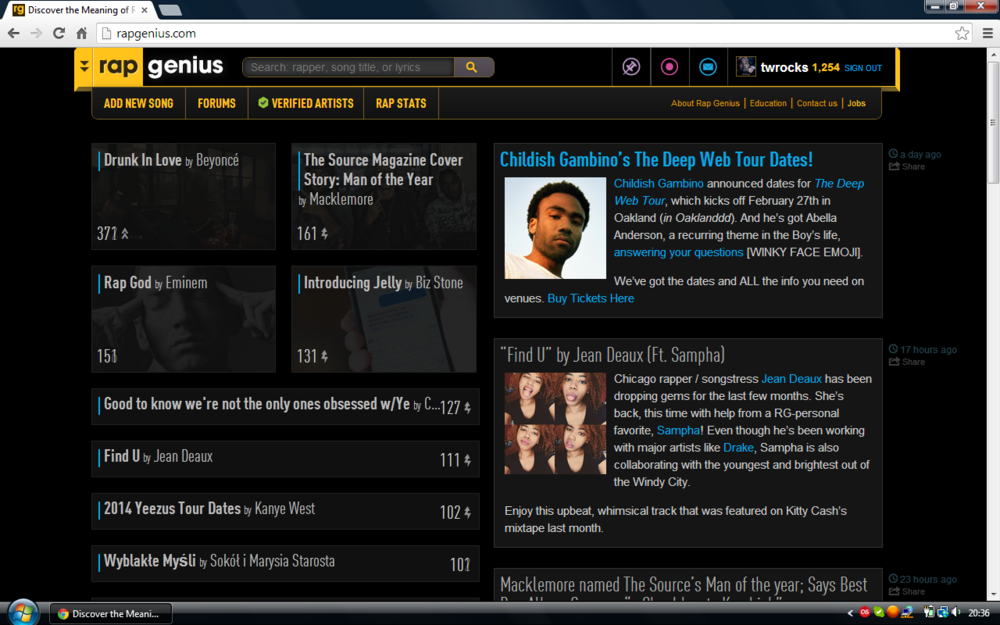1000x625 pixels.
Task: Click the search magnifying glass icon
Action: coord(473,67)
